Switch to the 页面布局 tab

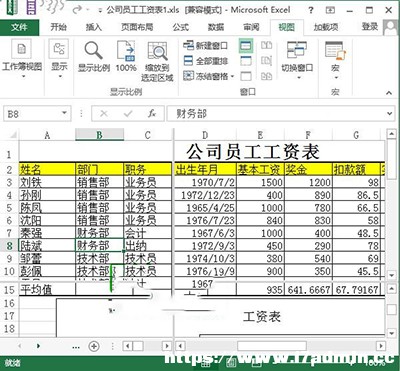coord(137,27)
